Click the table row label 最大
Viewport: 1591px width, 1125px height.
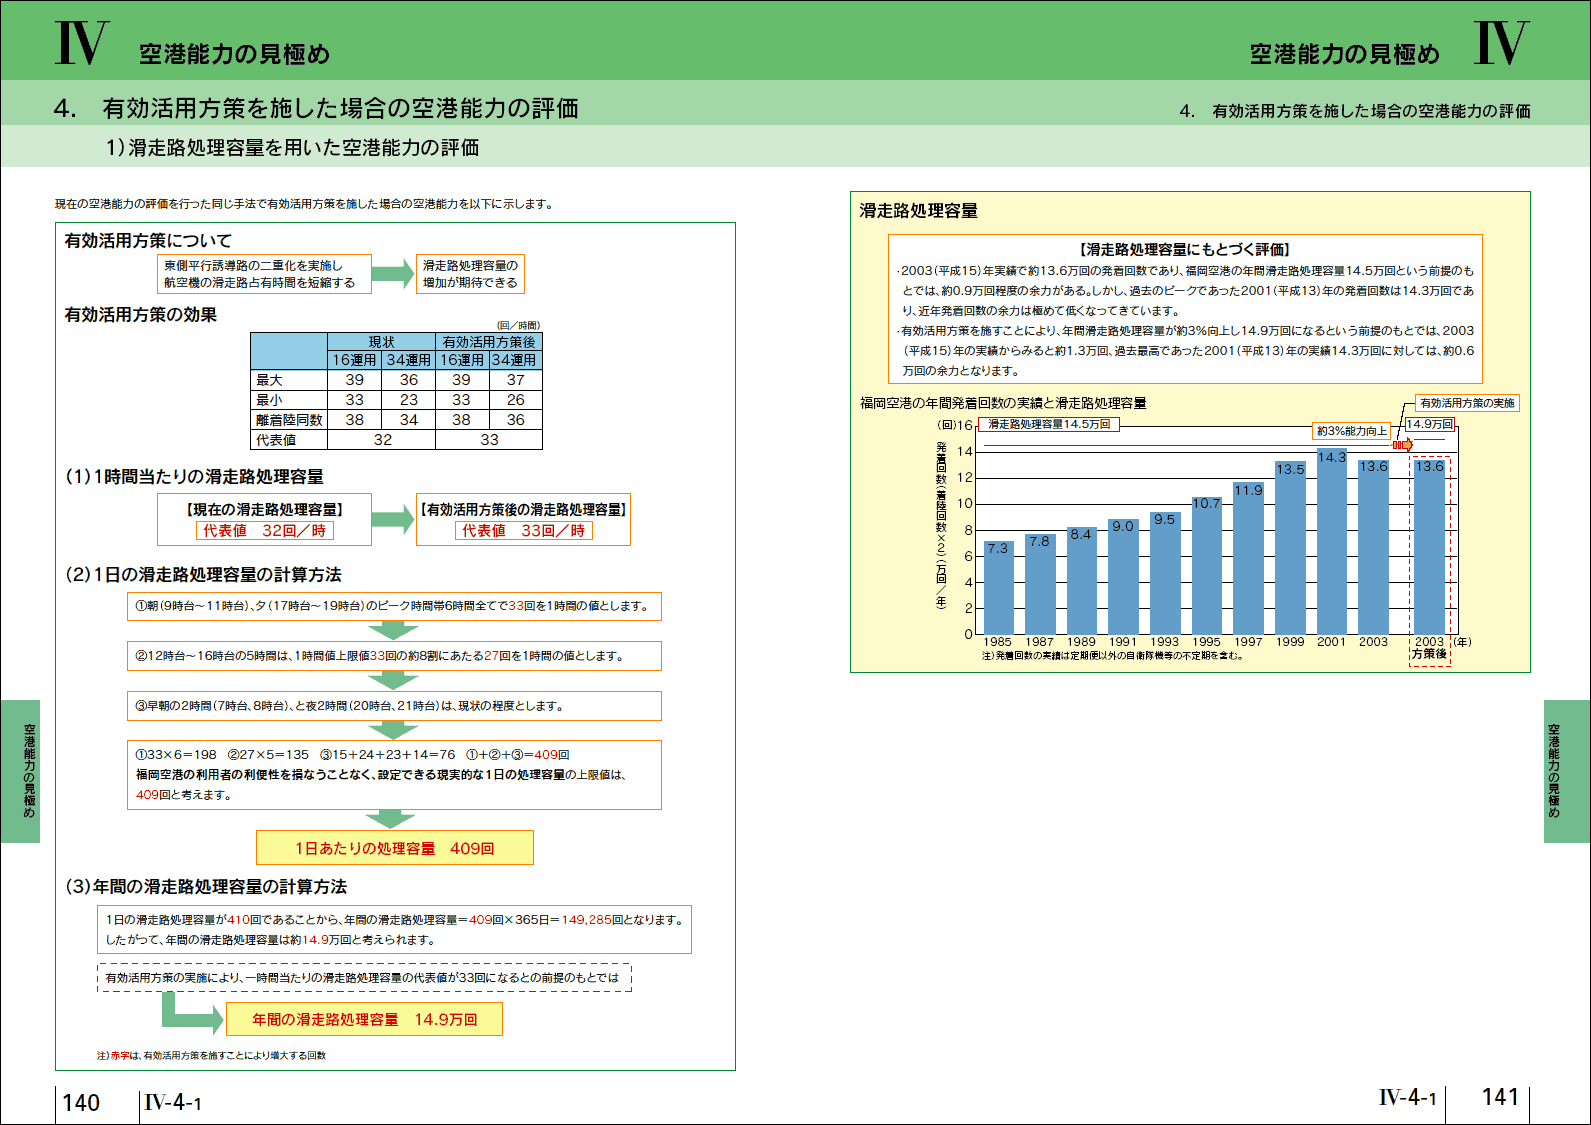289,380
